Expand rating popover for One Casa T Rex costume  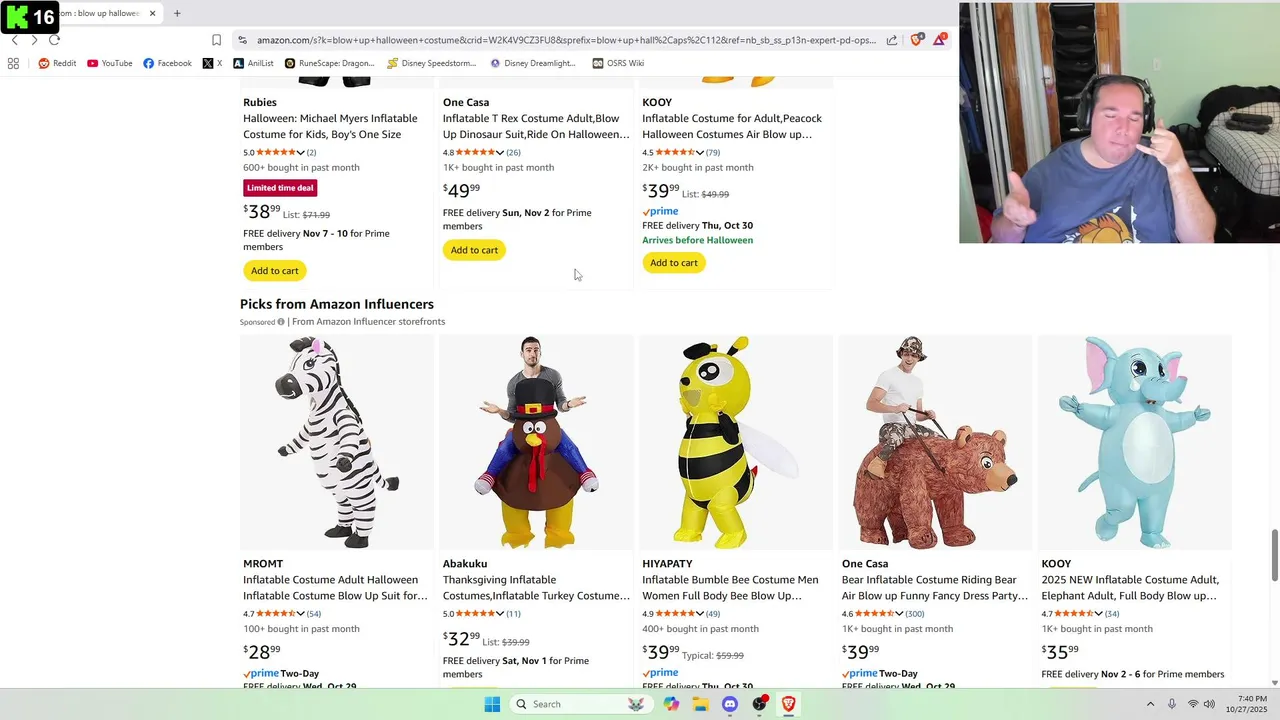click(x=500, y=153)
